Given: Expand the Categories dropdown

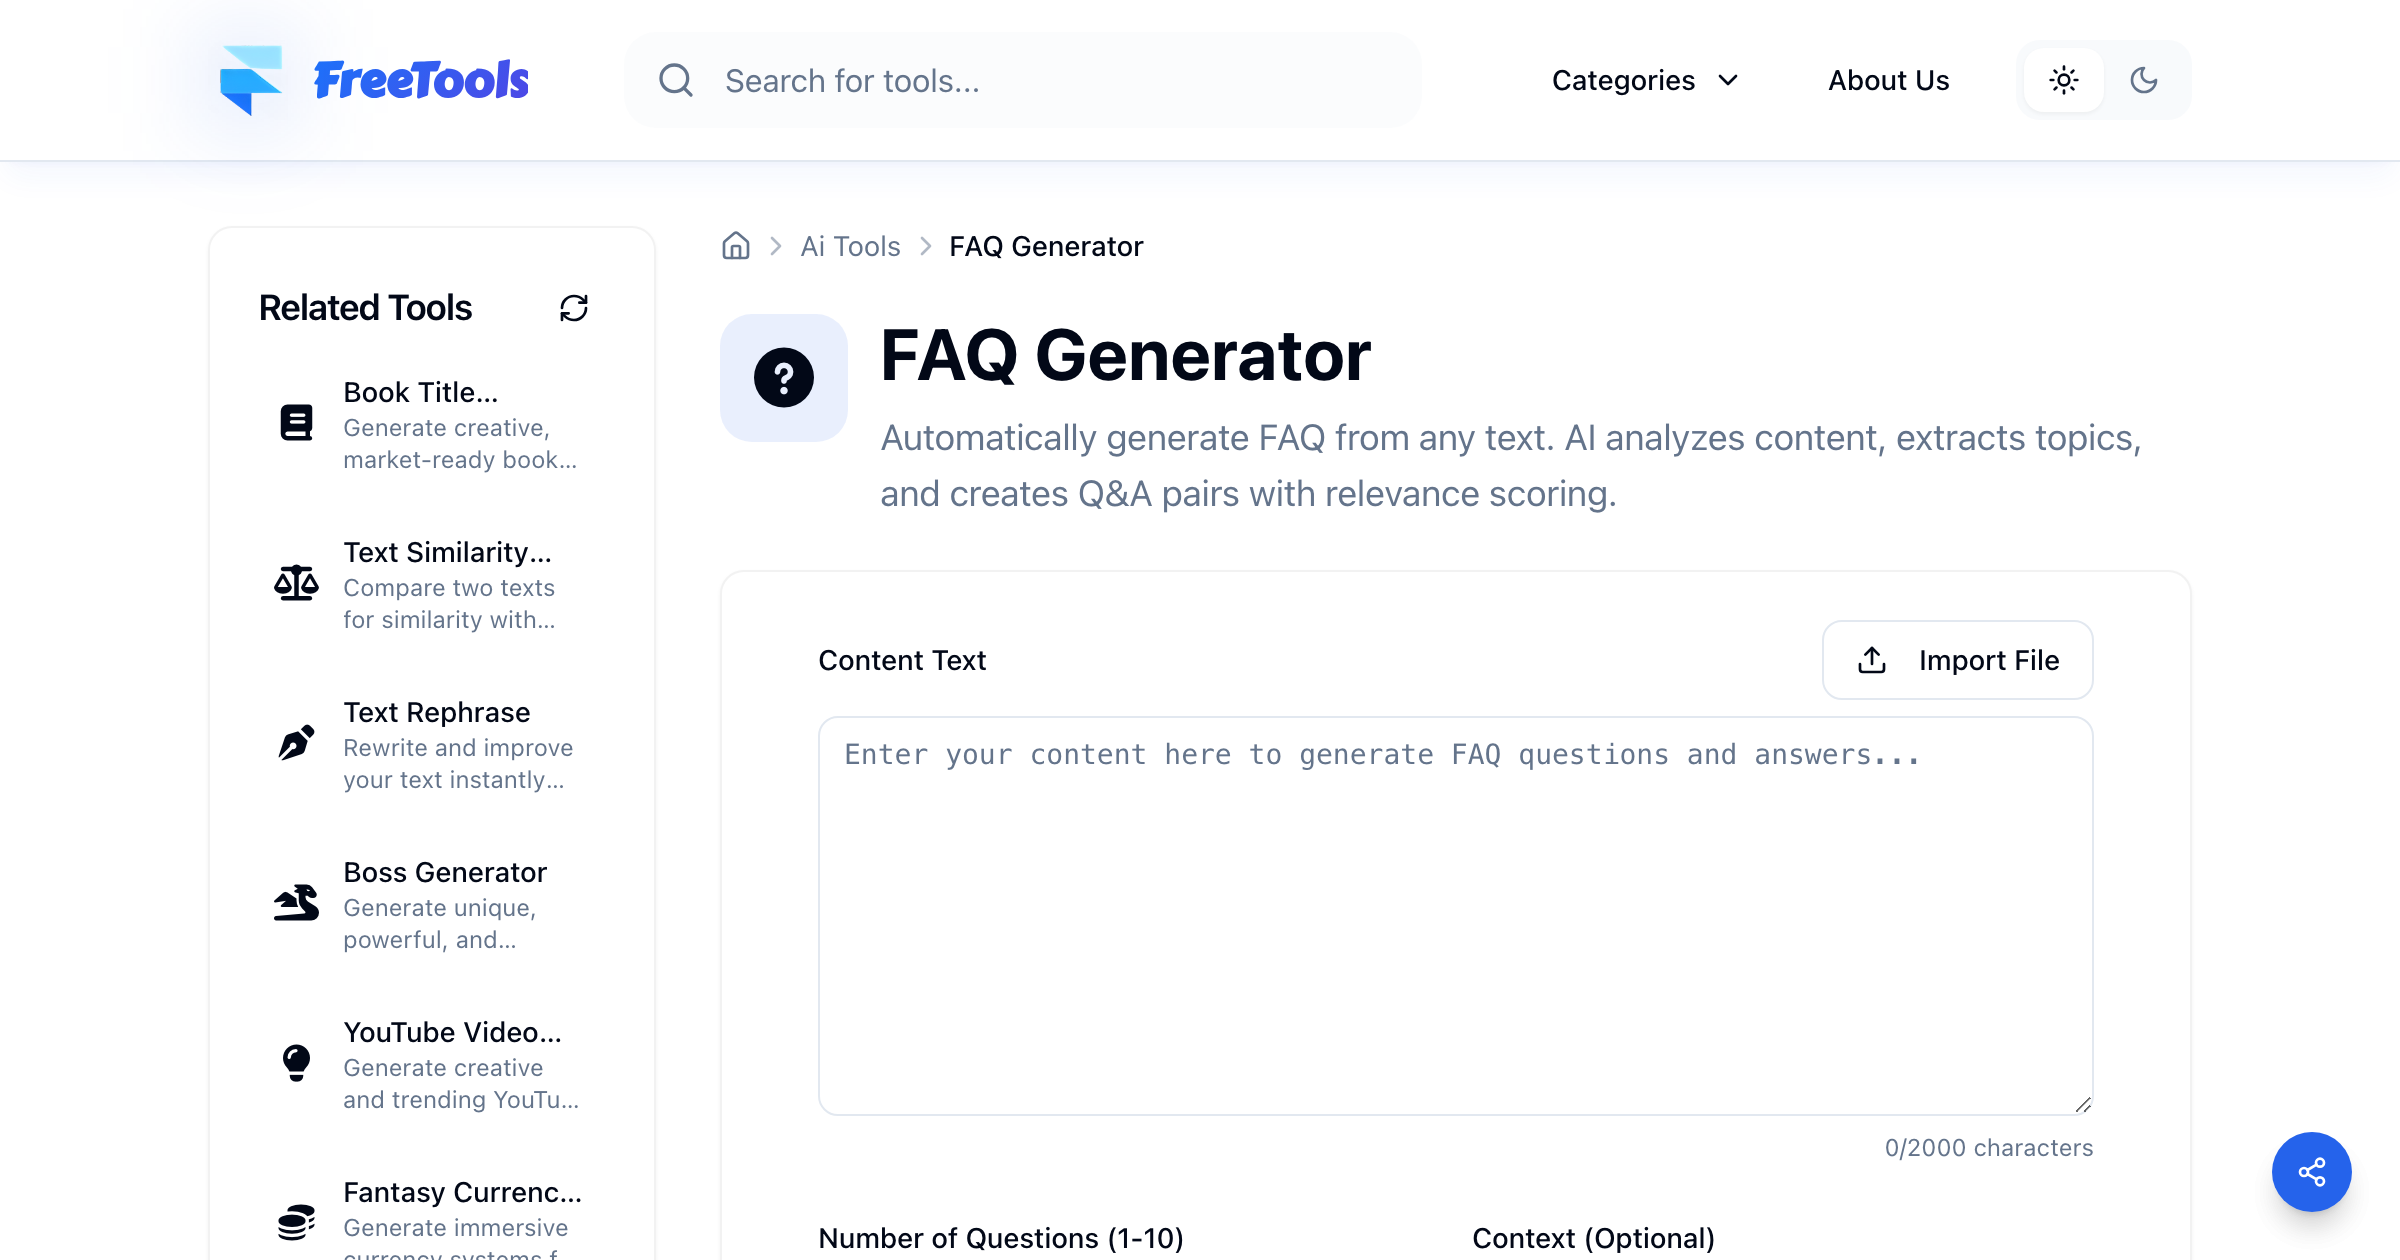Looking at the screenshot, I should (1645, 80).
